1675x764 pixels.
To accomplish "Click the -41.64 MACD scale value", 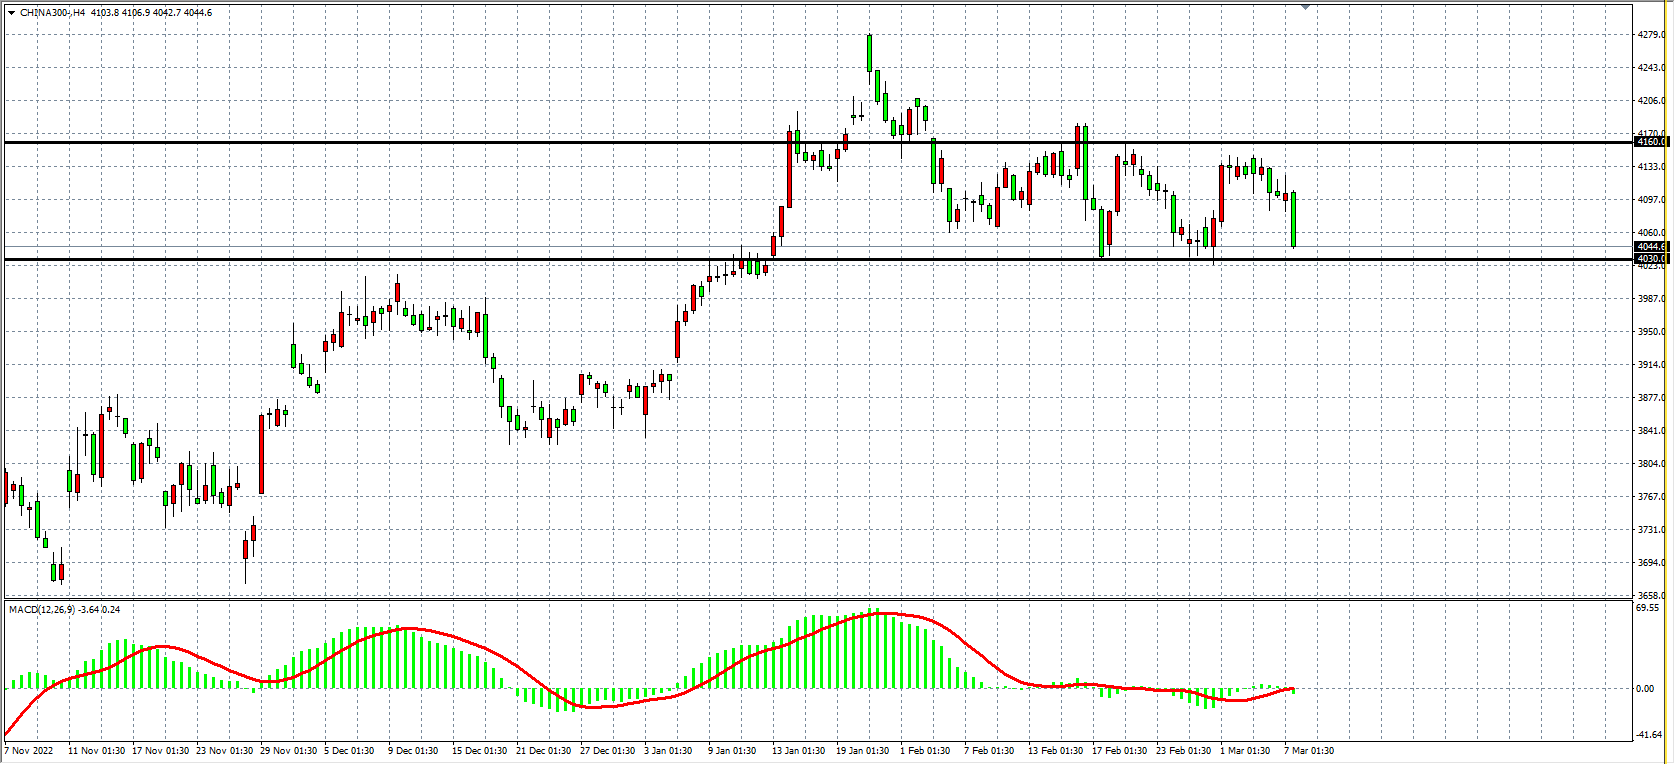I will [1648, 735].
